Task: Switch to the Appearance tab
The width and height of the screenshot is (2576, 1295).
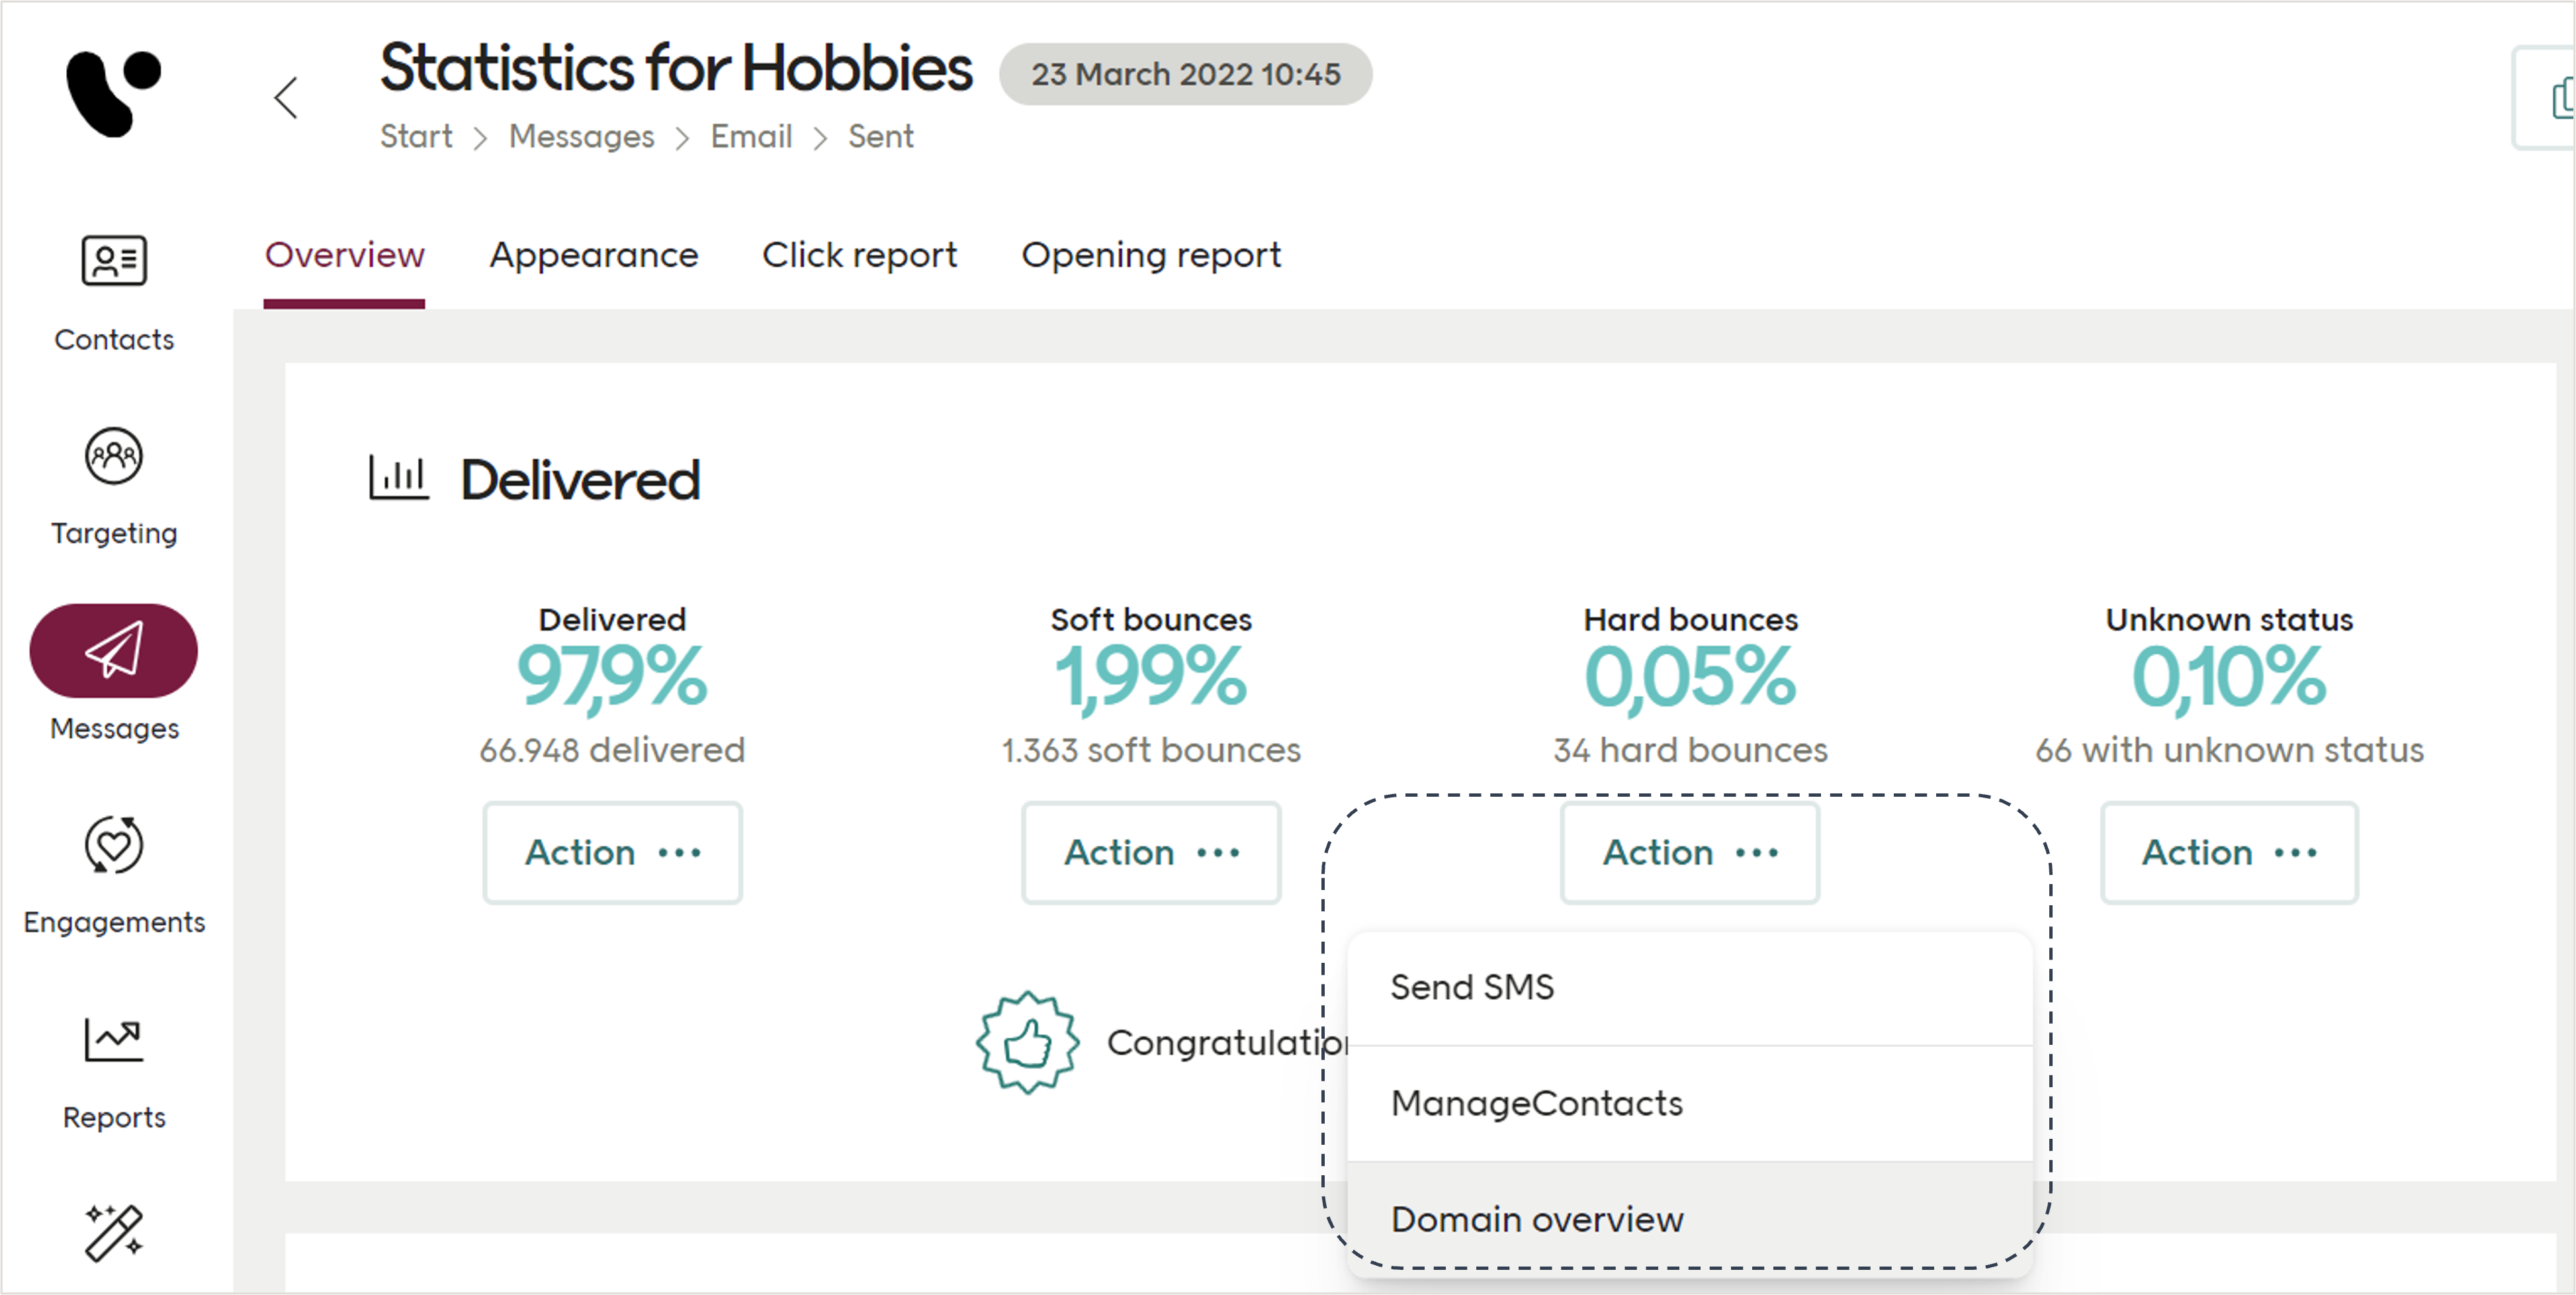Action: point(593,256)
